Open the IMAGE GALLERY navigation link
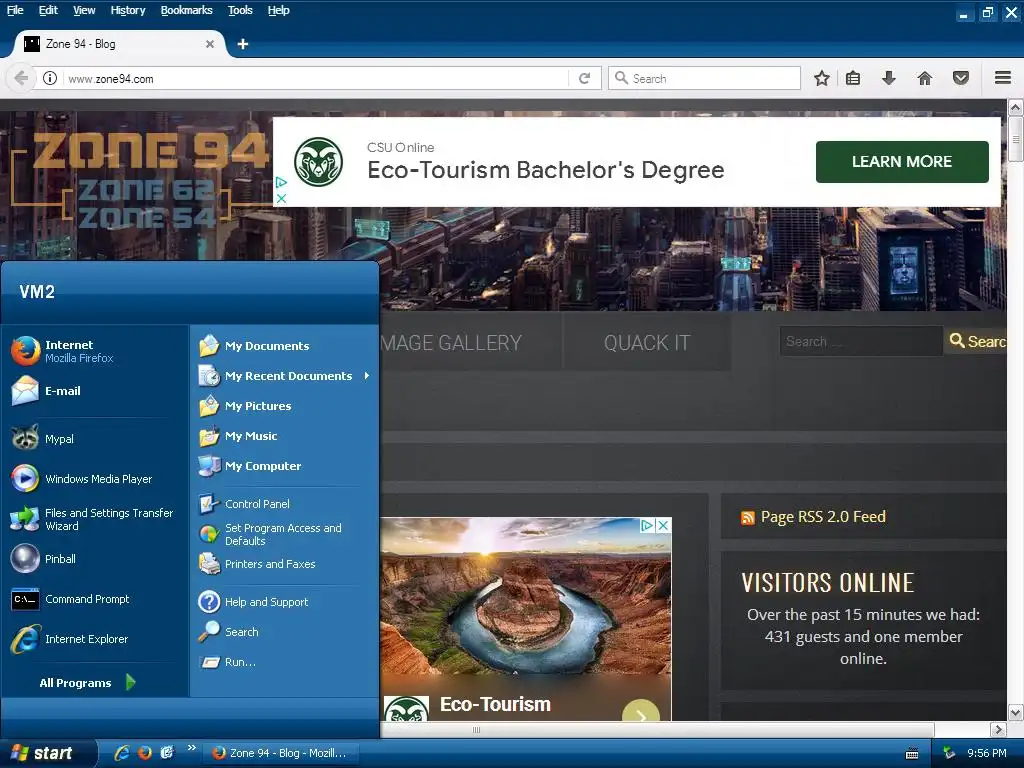The image size is (1024, 768). click(451, 342)
